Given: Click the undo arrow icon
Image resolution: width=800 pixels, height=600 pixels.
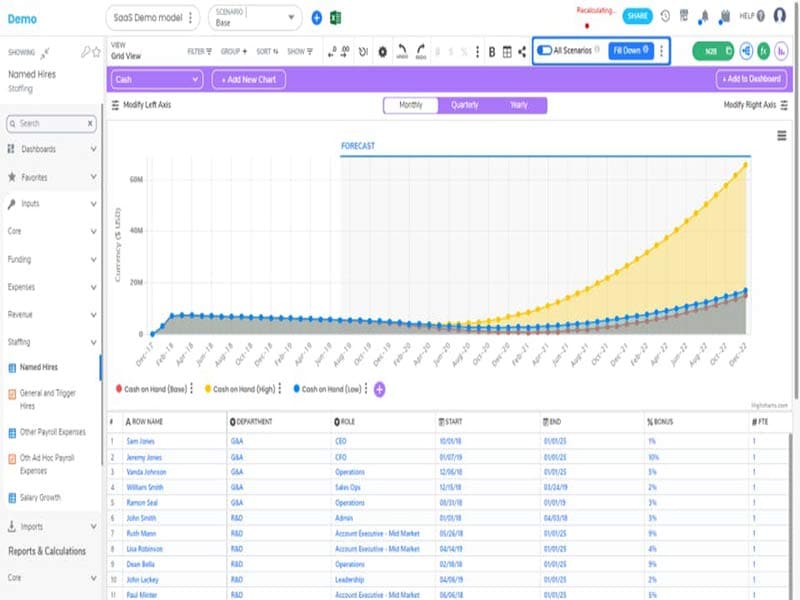Looking at the screenshot, I should [402, 52].
